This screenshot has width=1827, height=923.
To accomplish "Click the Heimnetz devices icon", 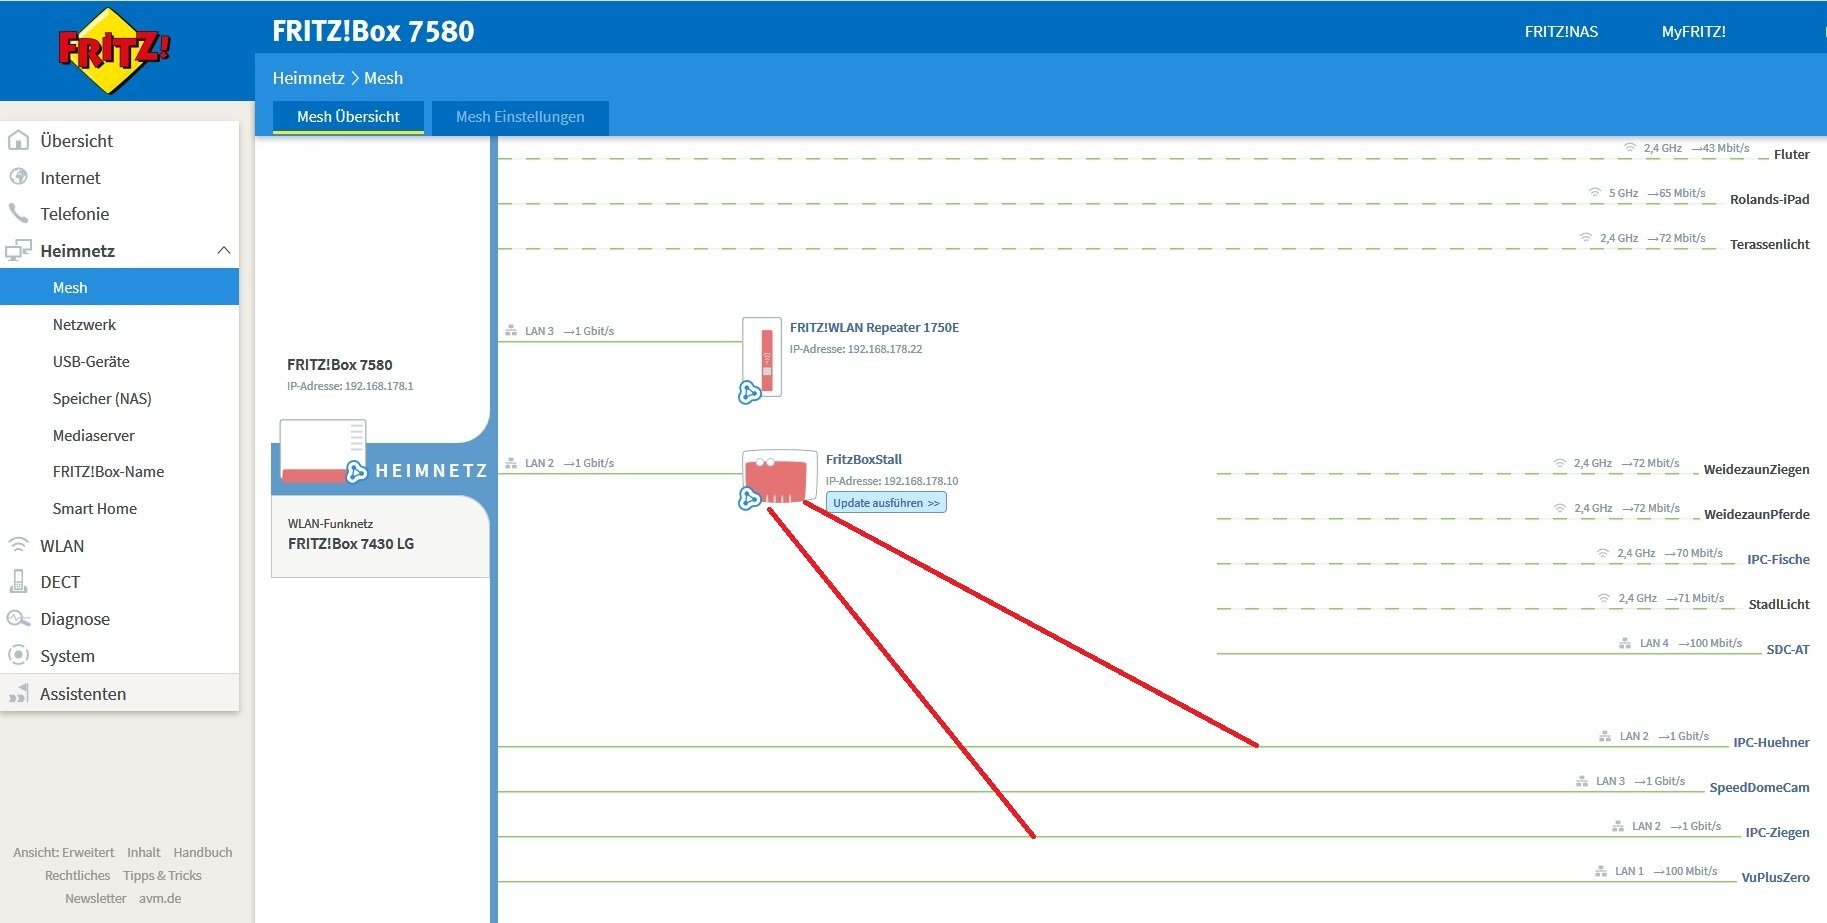I will 18,250.
